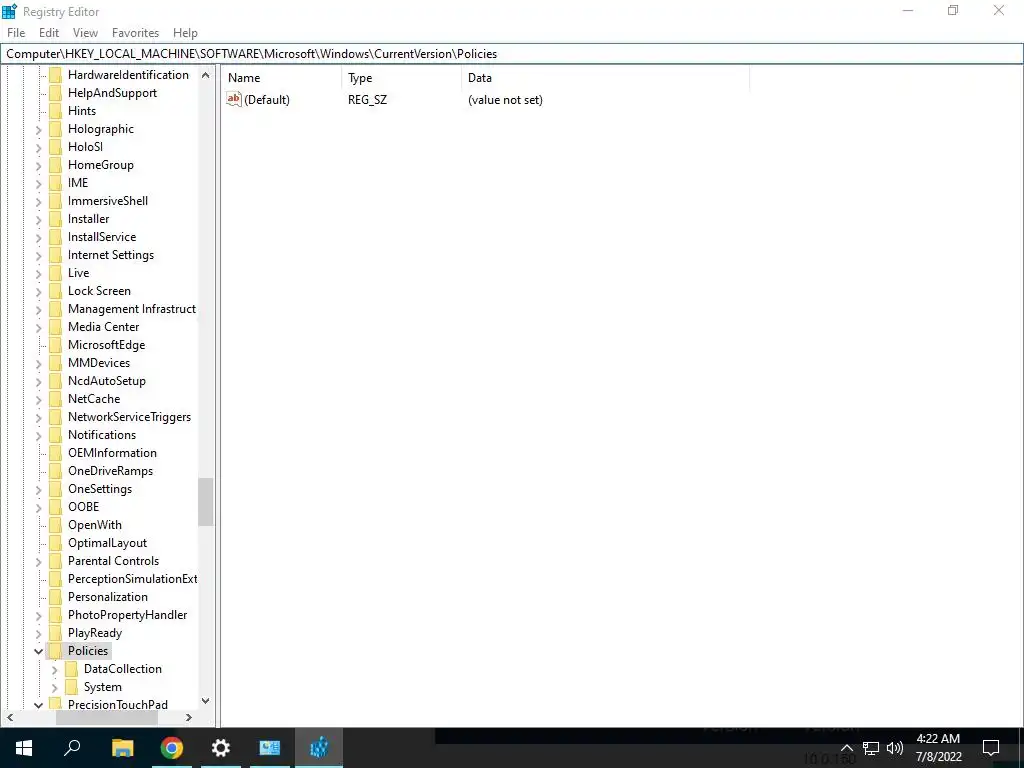Collapse the Policies key
The image size is (1024, 768).
coord(39,651)
